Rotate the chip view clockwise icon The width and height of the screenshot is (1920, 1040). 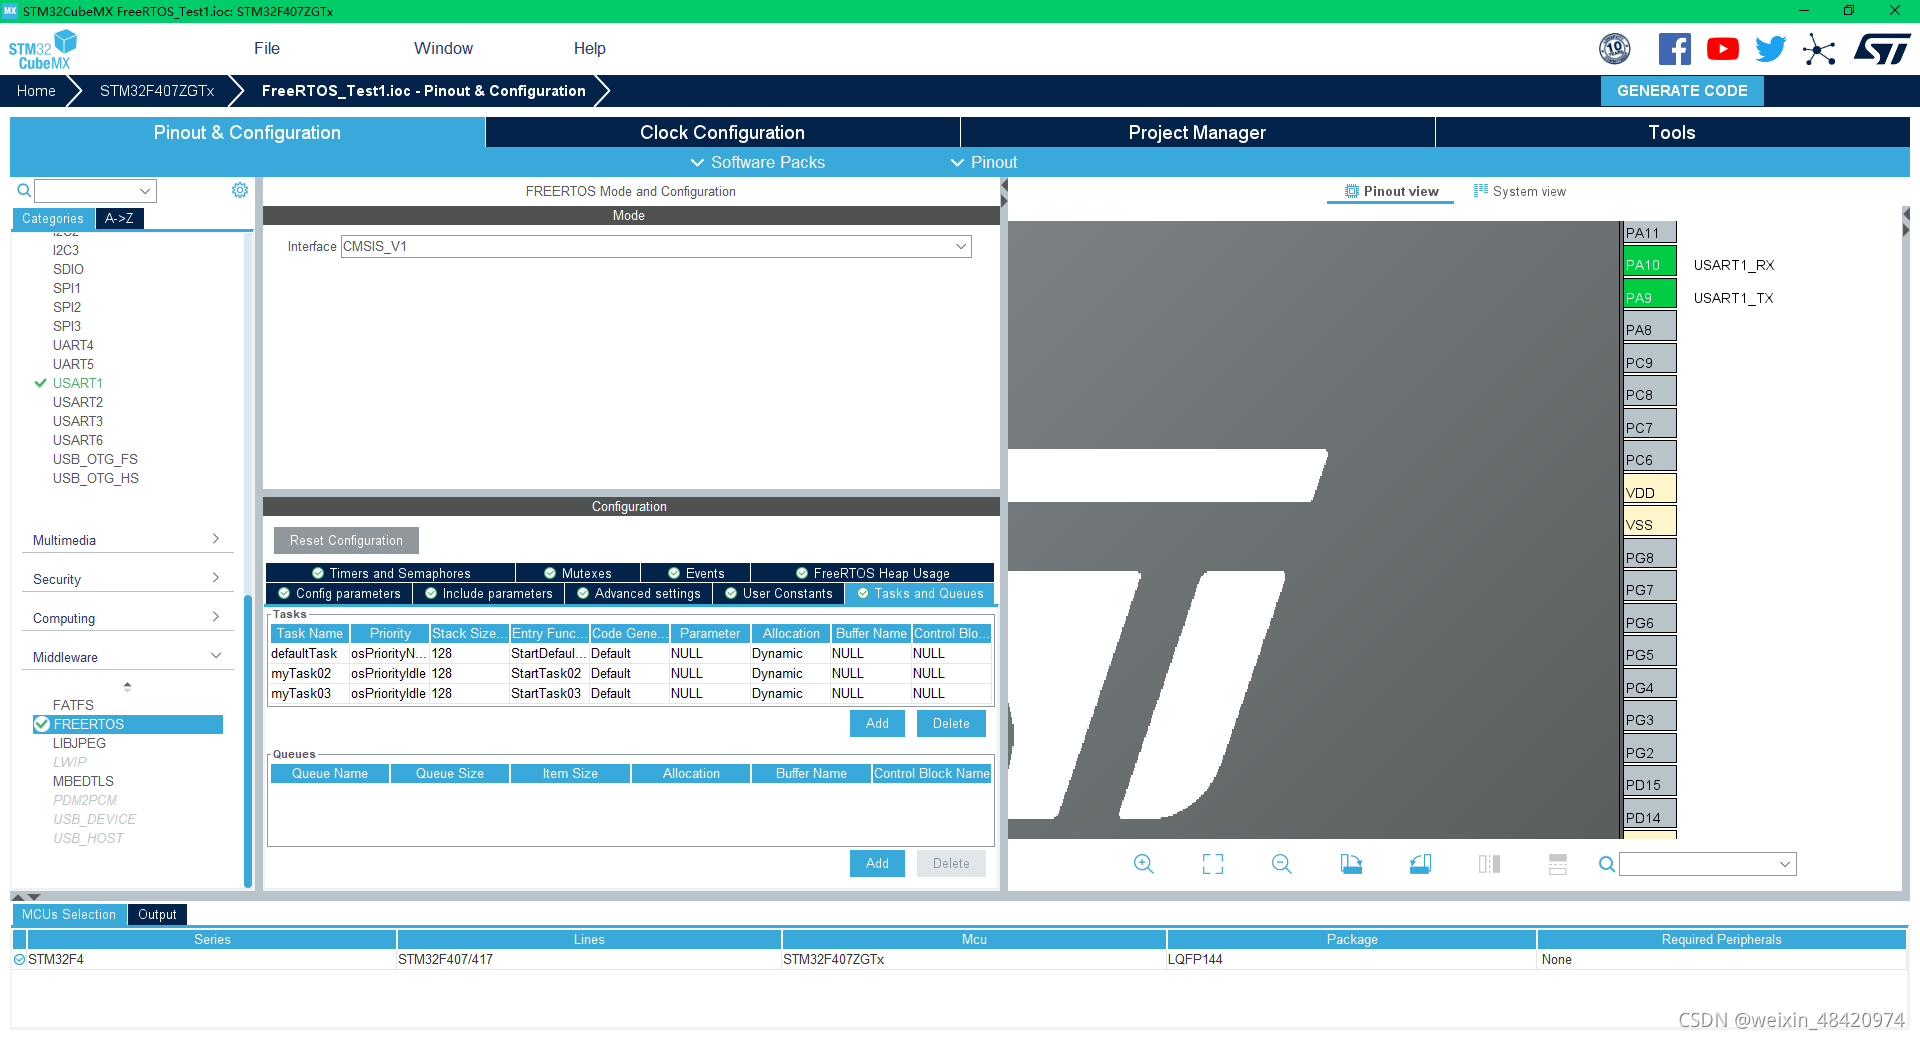1351,864
